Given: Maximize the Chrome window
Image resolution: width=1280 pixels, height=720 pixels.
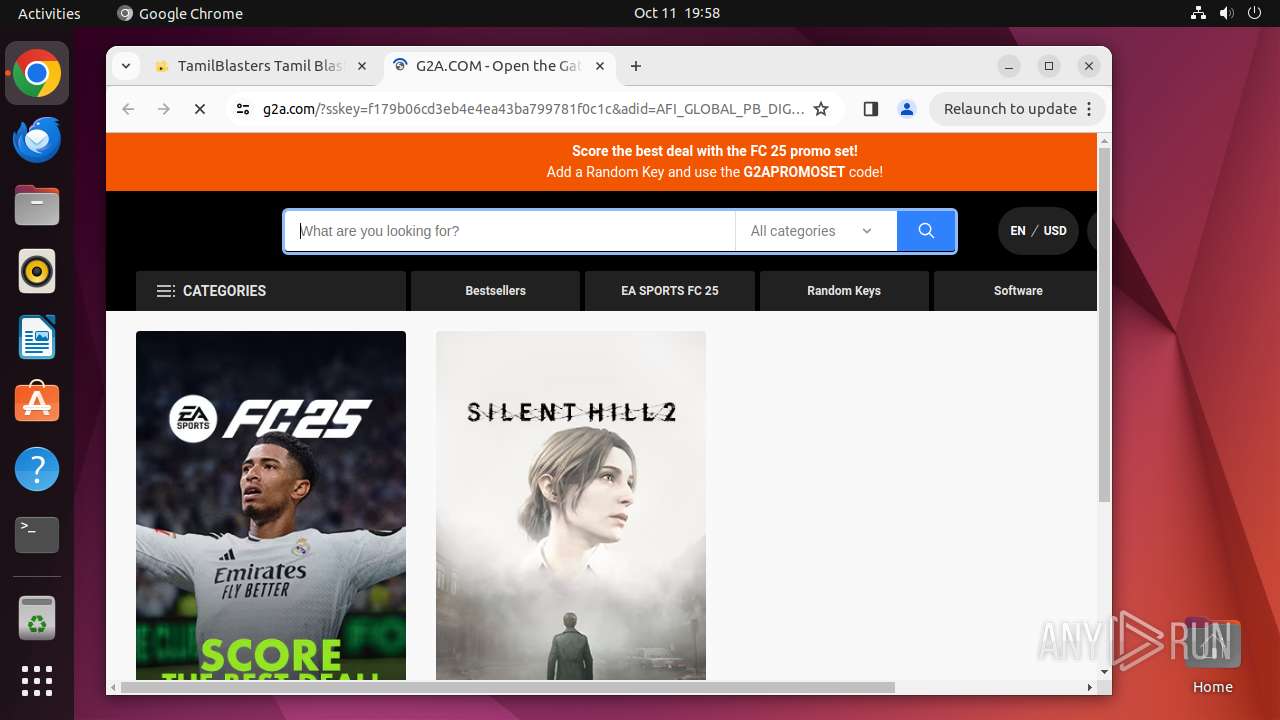Looking at the screenshot, I should tap(1049, 66).
